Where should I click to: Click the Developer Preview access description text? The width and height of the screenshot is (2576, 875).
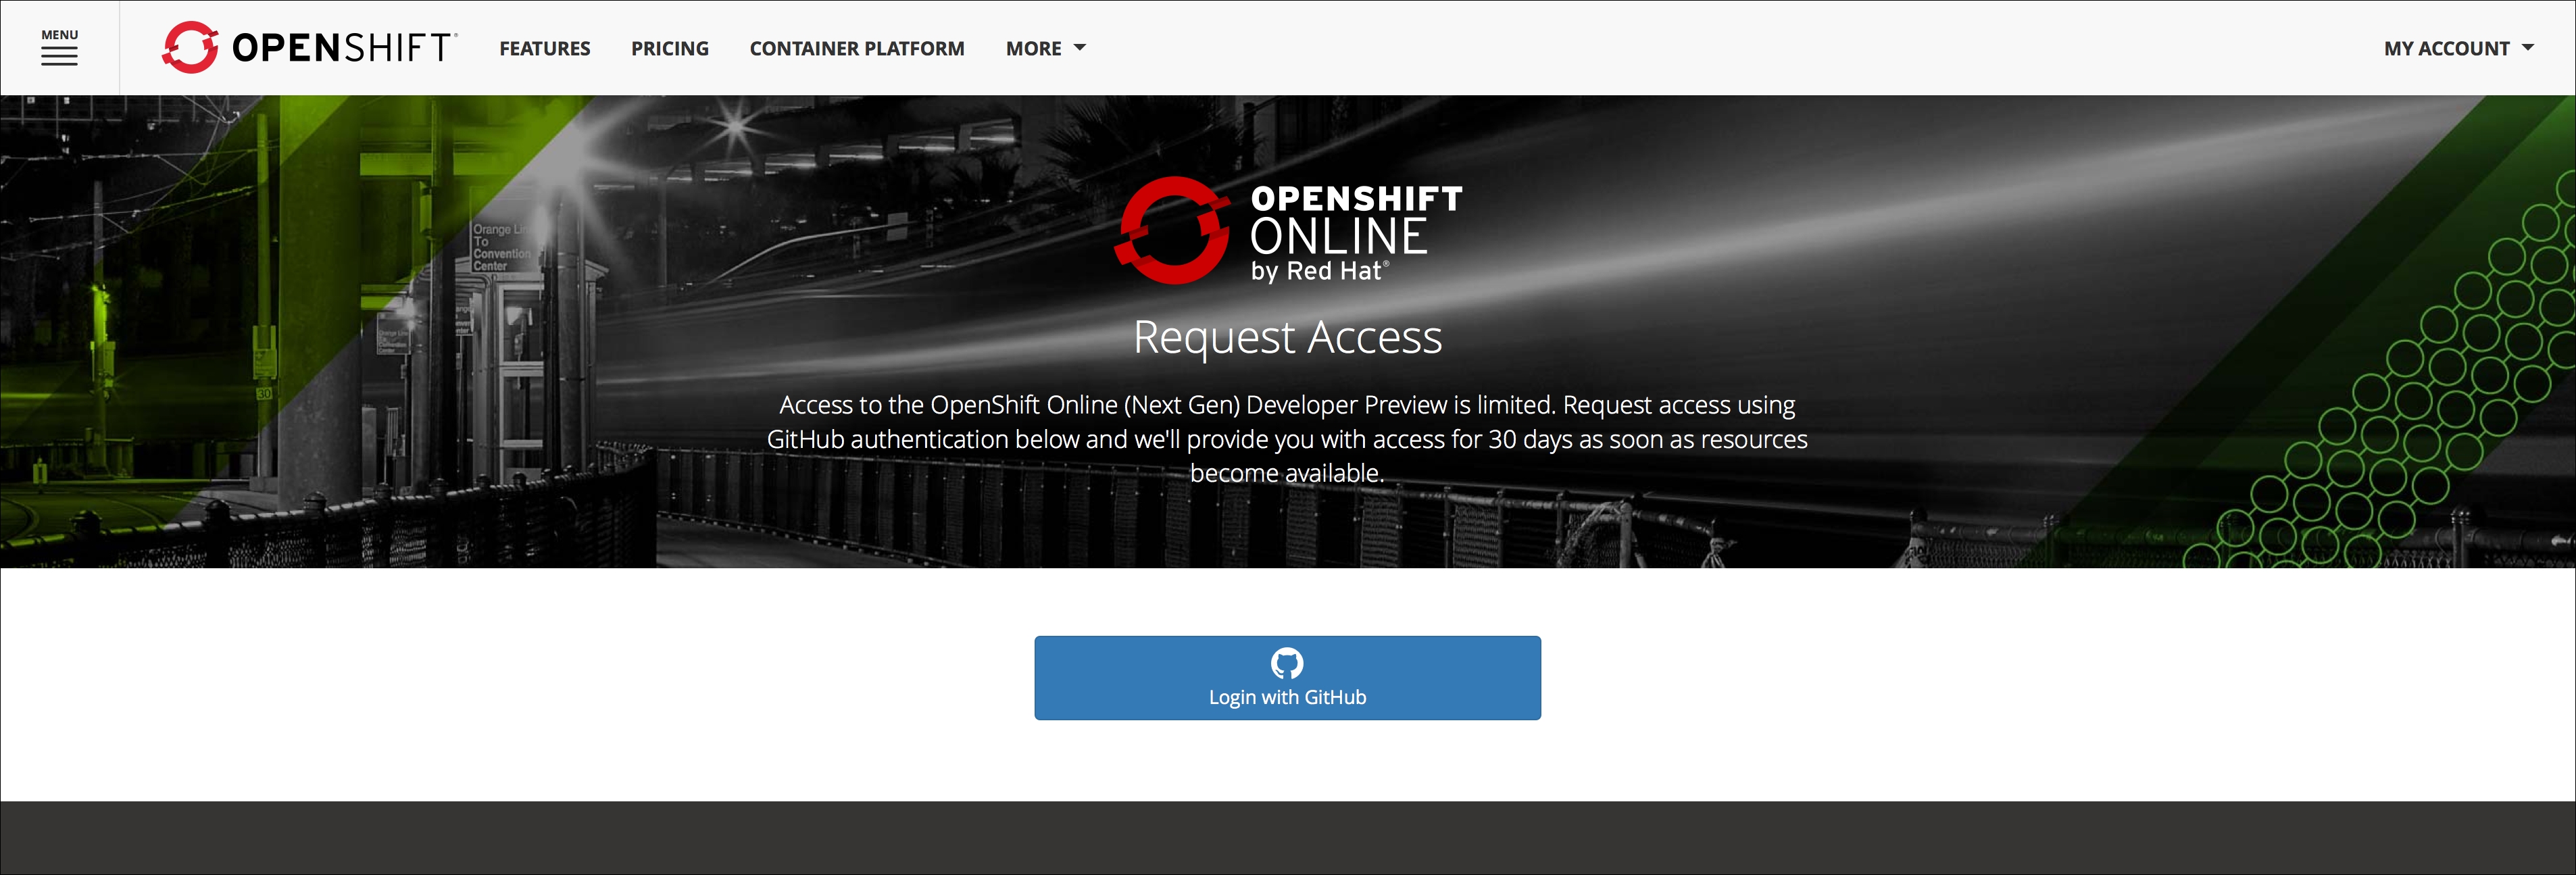pyautogui.click(x=1287, y=439)
